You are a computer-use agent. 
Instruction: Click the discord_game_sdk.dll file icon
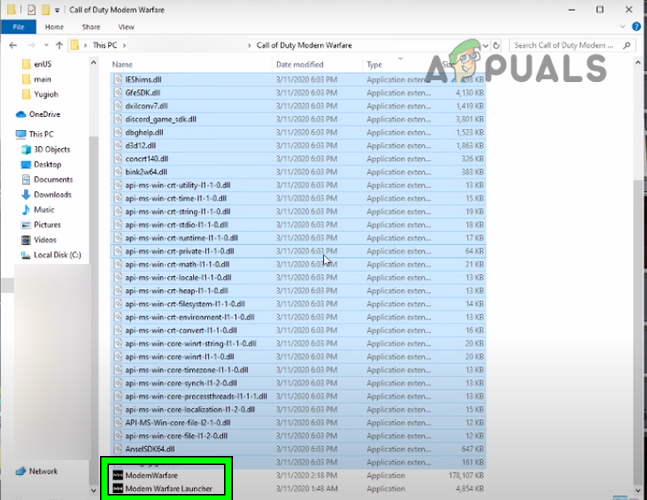pos(118,119)
